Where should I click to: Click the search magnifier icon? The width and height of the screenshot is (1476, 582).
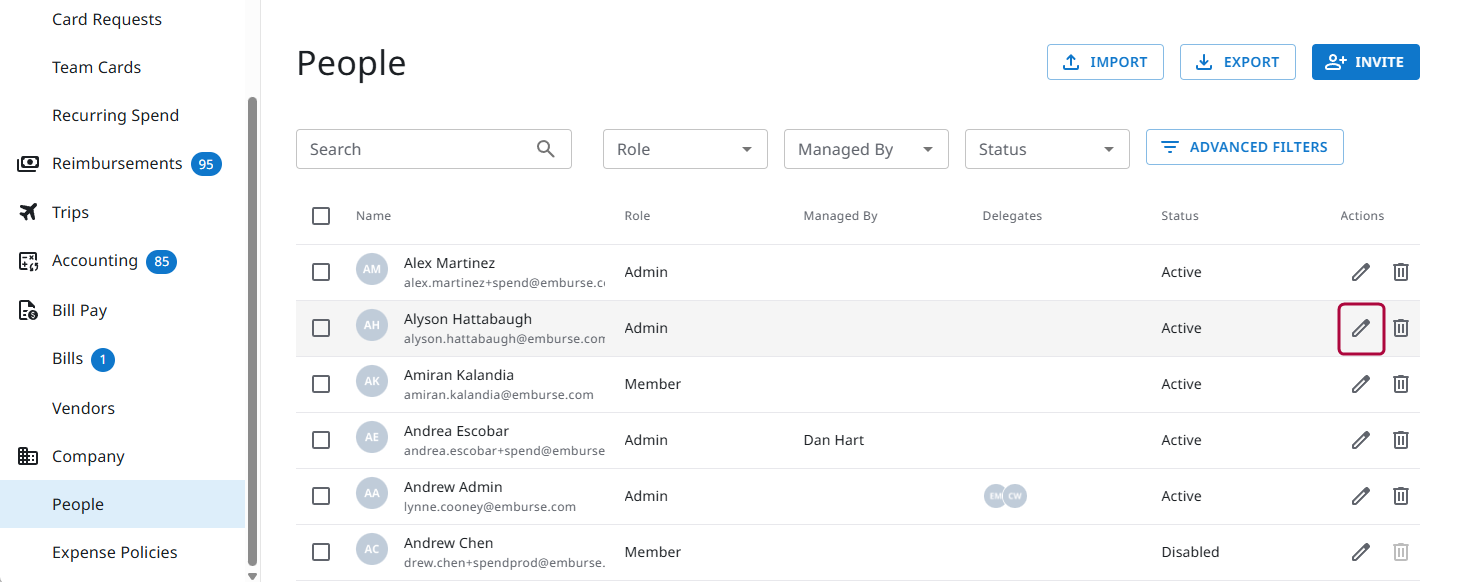pos(546,147)
